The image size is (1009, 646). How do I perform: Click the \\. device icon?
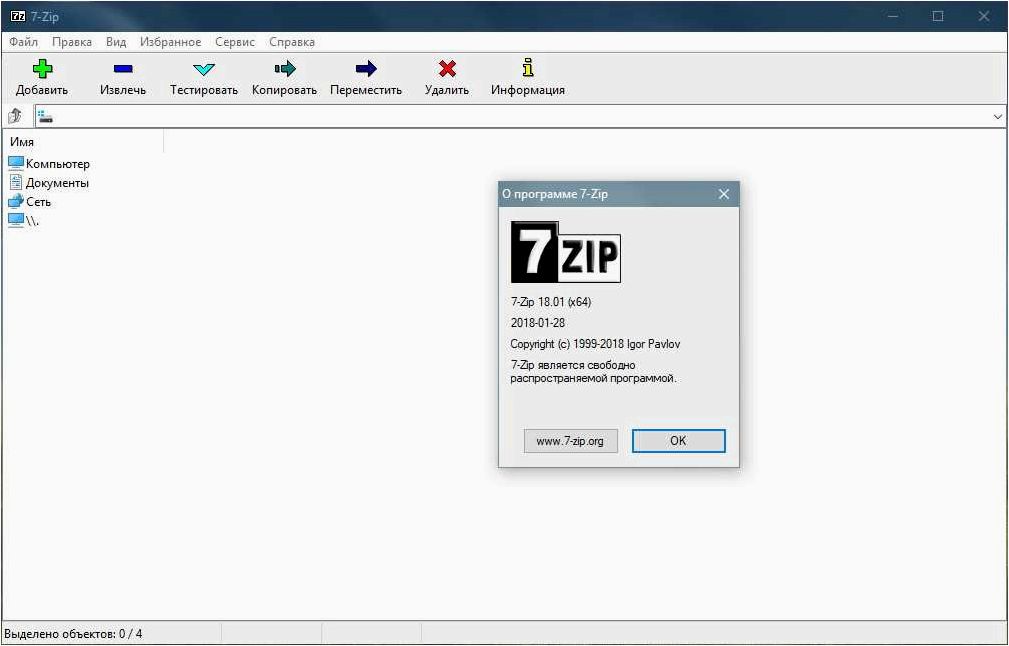[x=16, y=221]
